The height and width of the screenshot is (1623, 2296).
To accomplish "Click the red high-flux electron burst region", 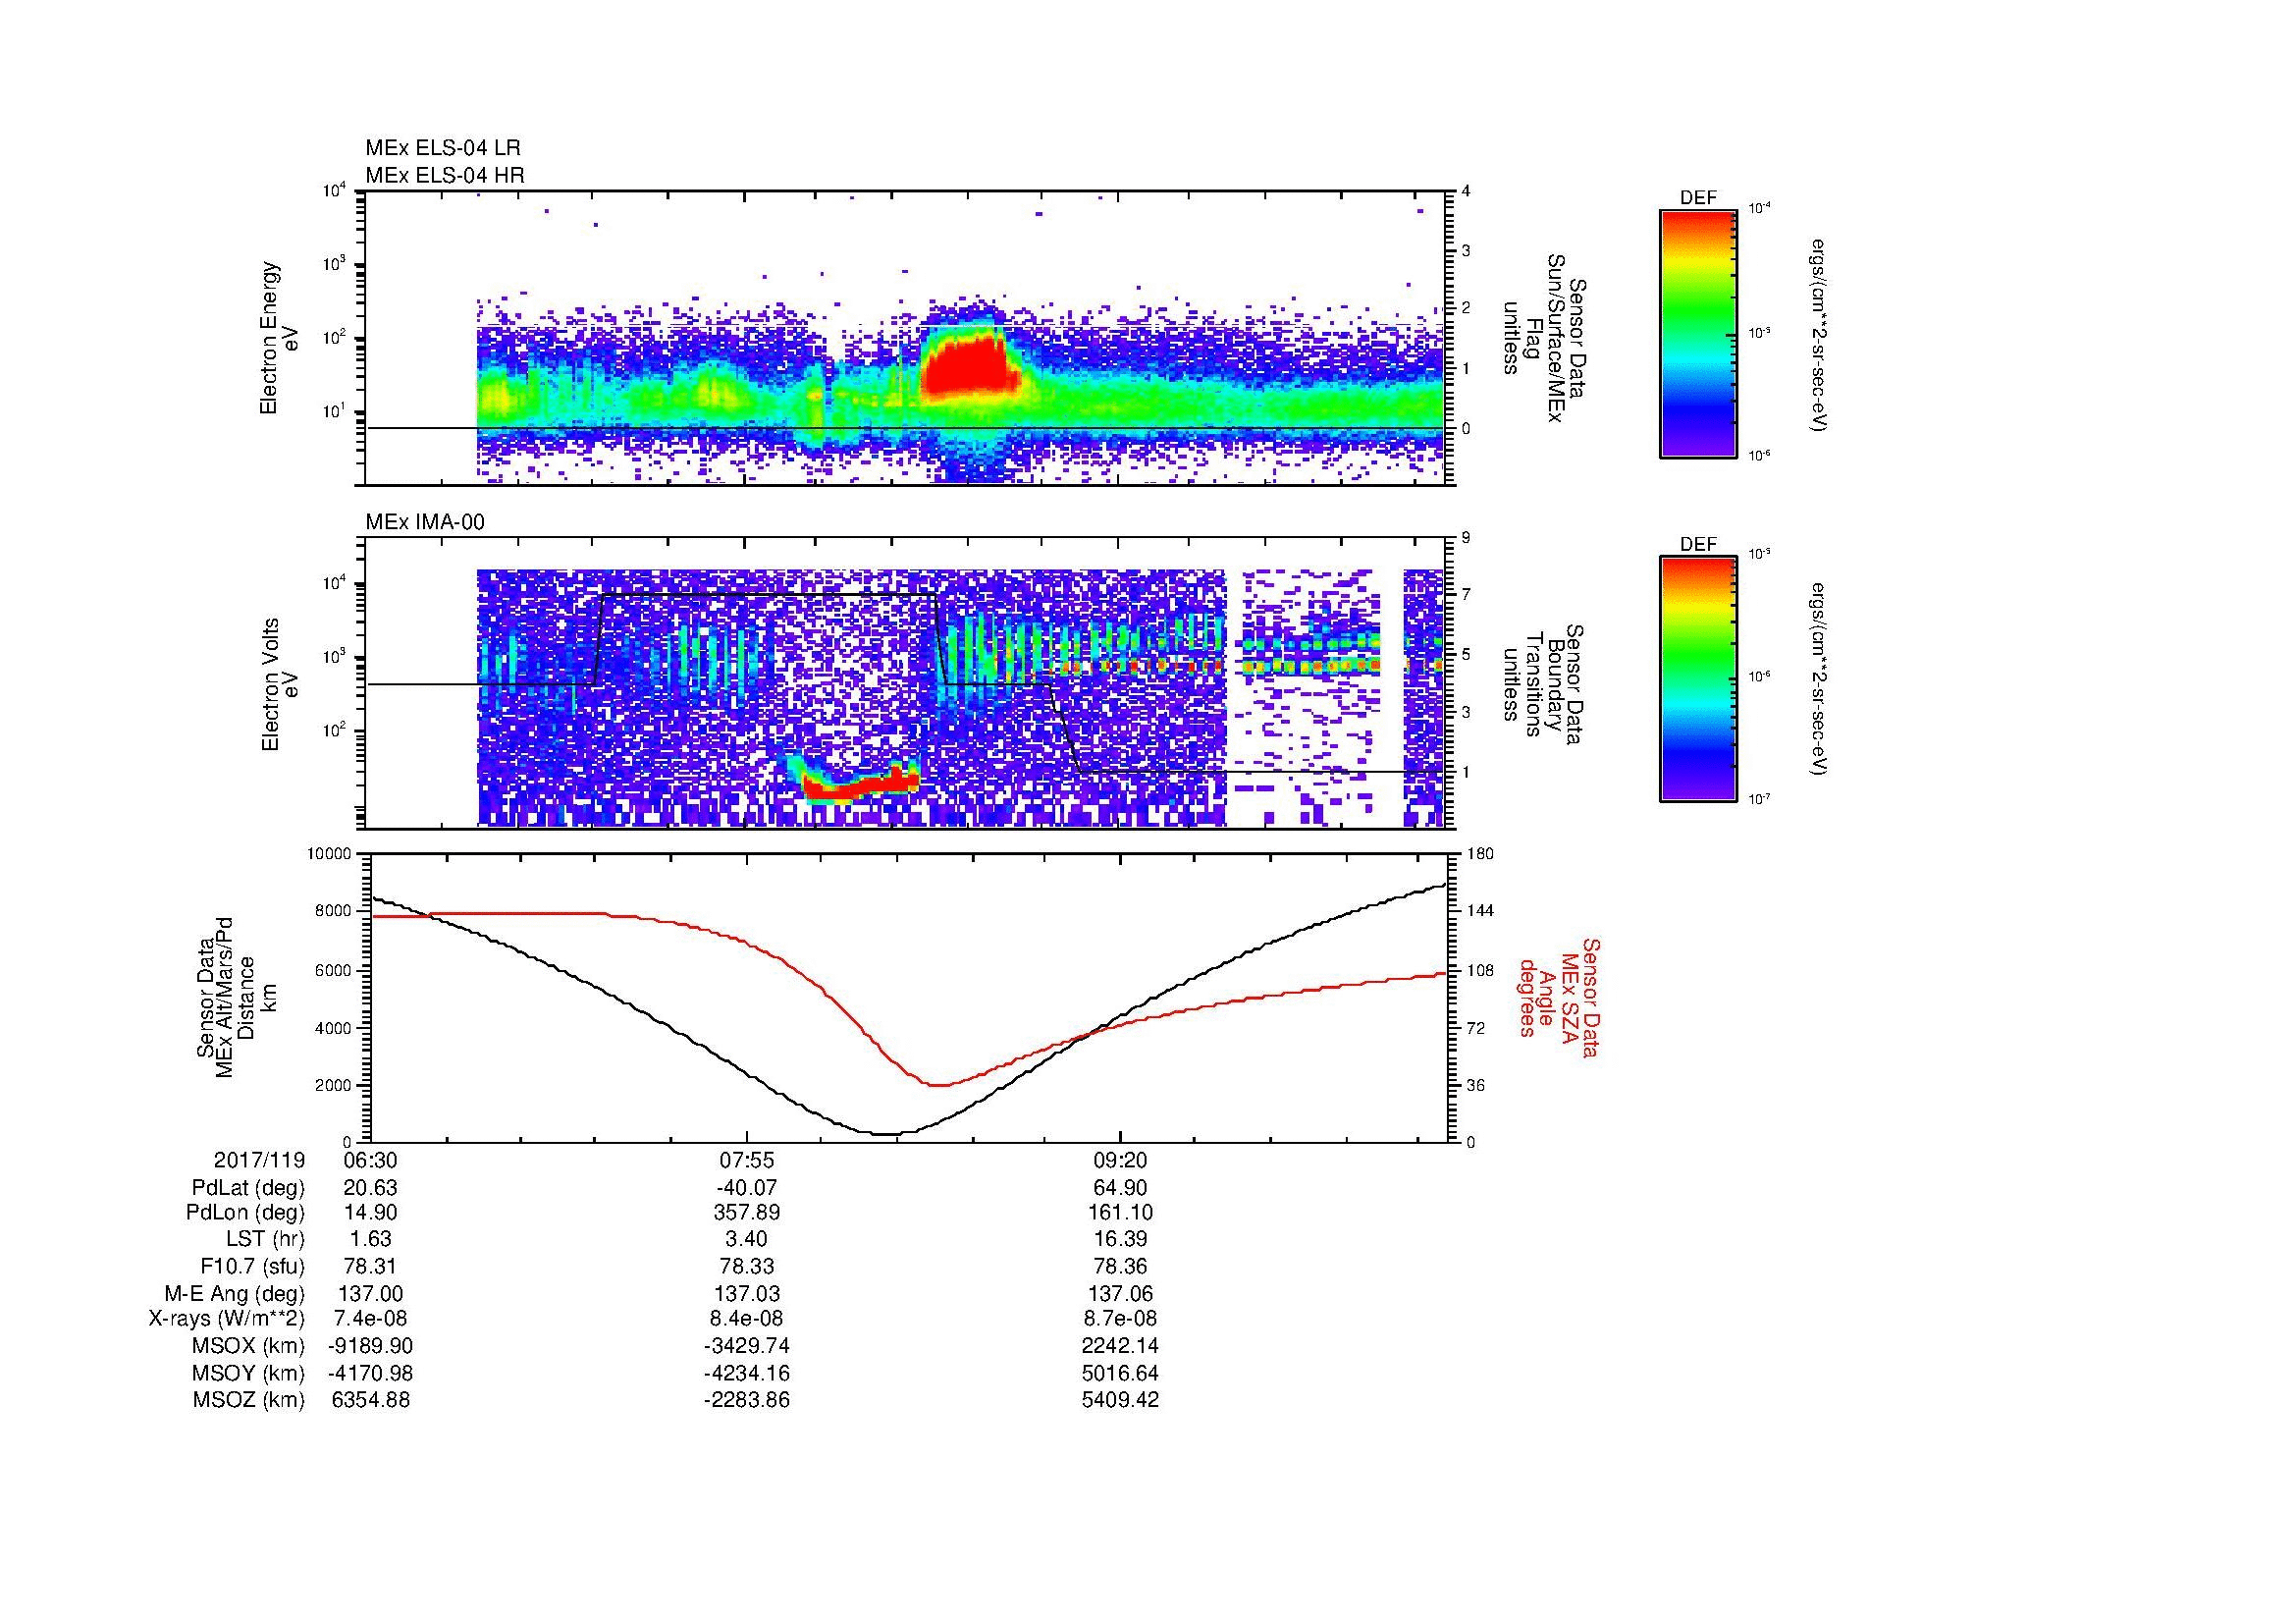I will coord(968,368).
